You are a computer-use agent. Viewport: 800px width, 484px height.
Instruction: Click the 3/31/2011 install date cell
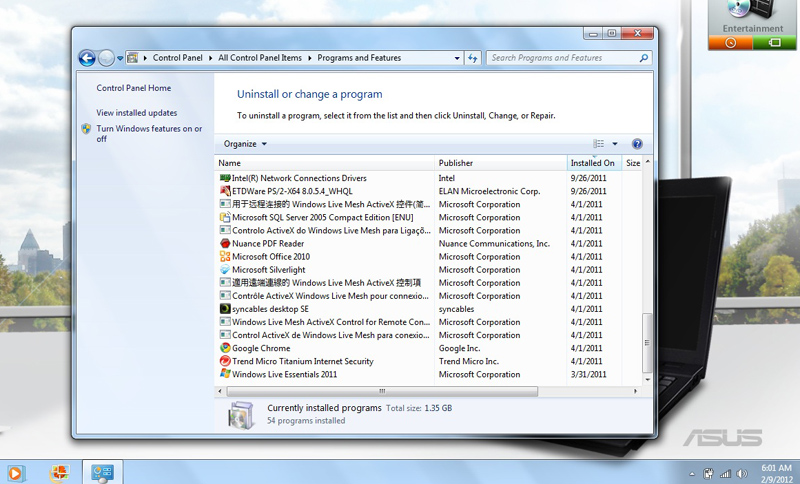pos(588,374)
